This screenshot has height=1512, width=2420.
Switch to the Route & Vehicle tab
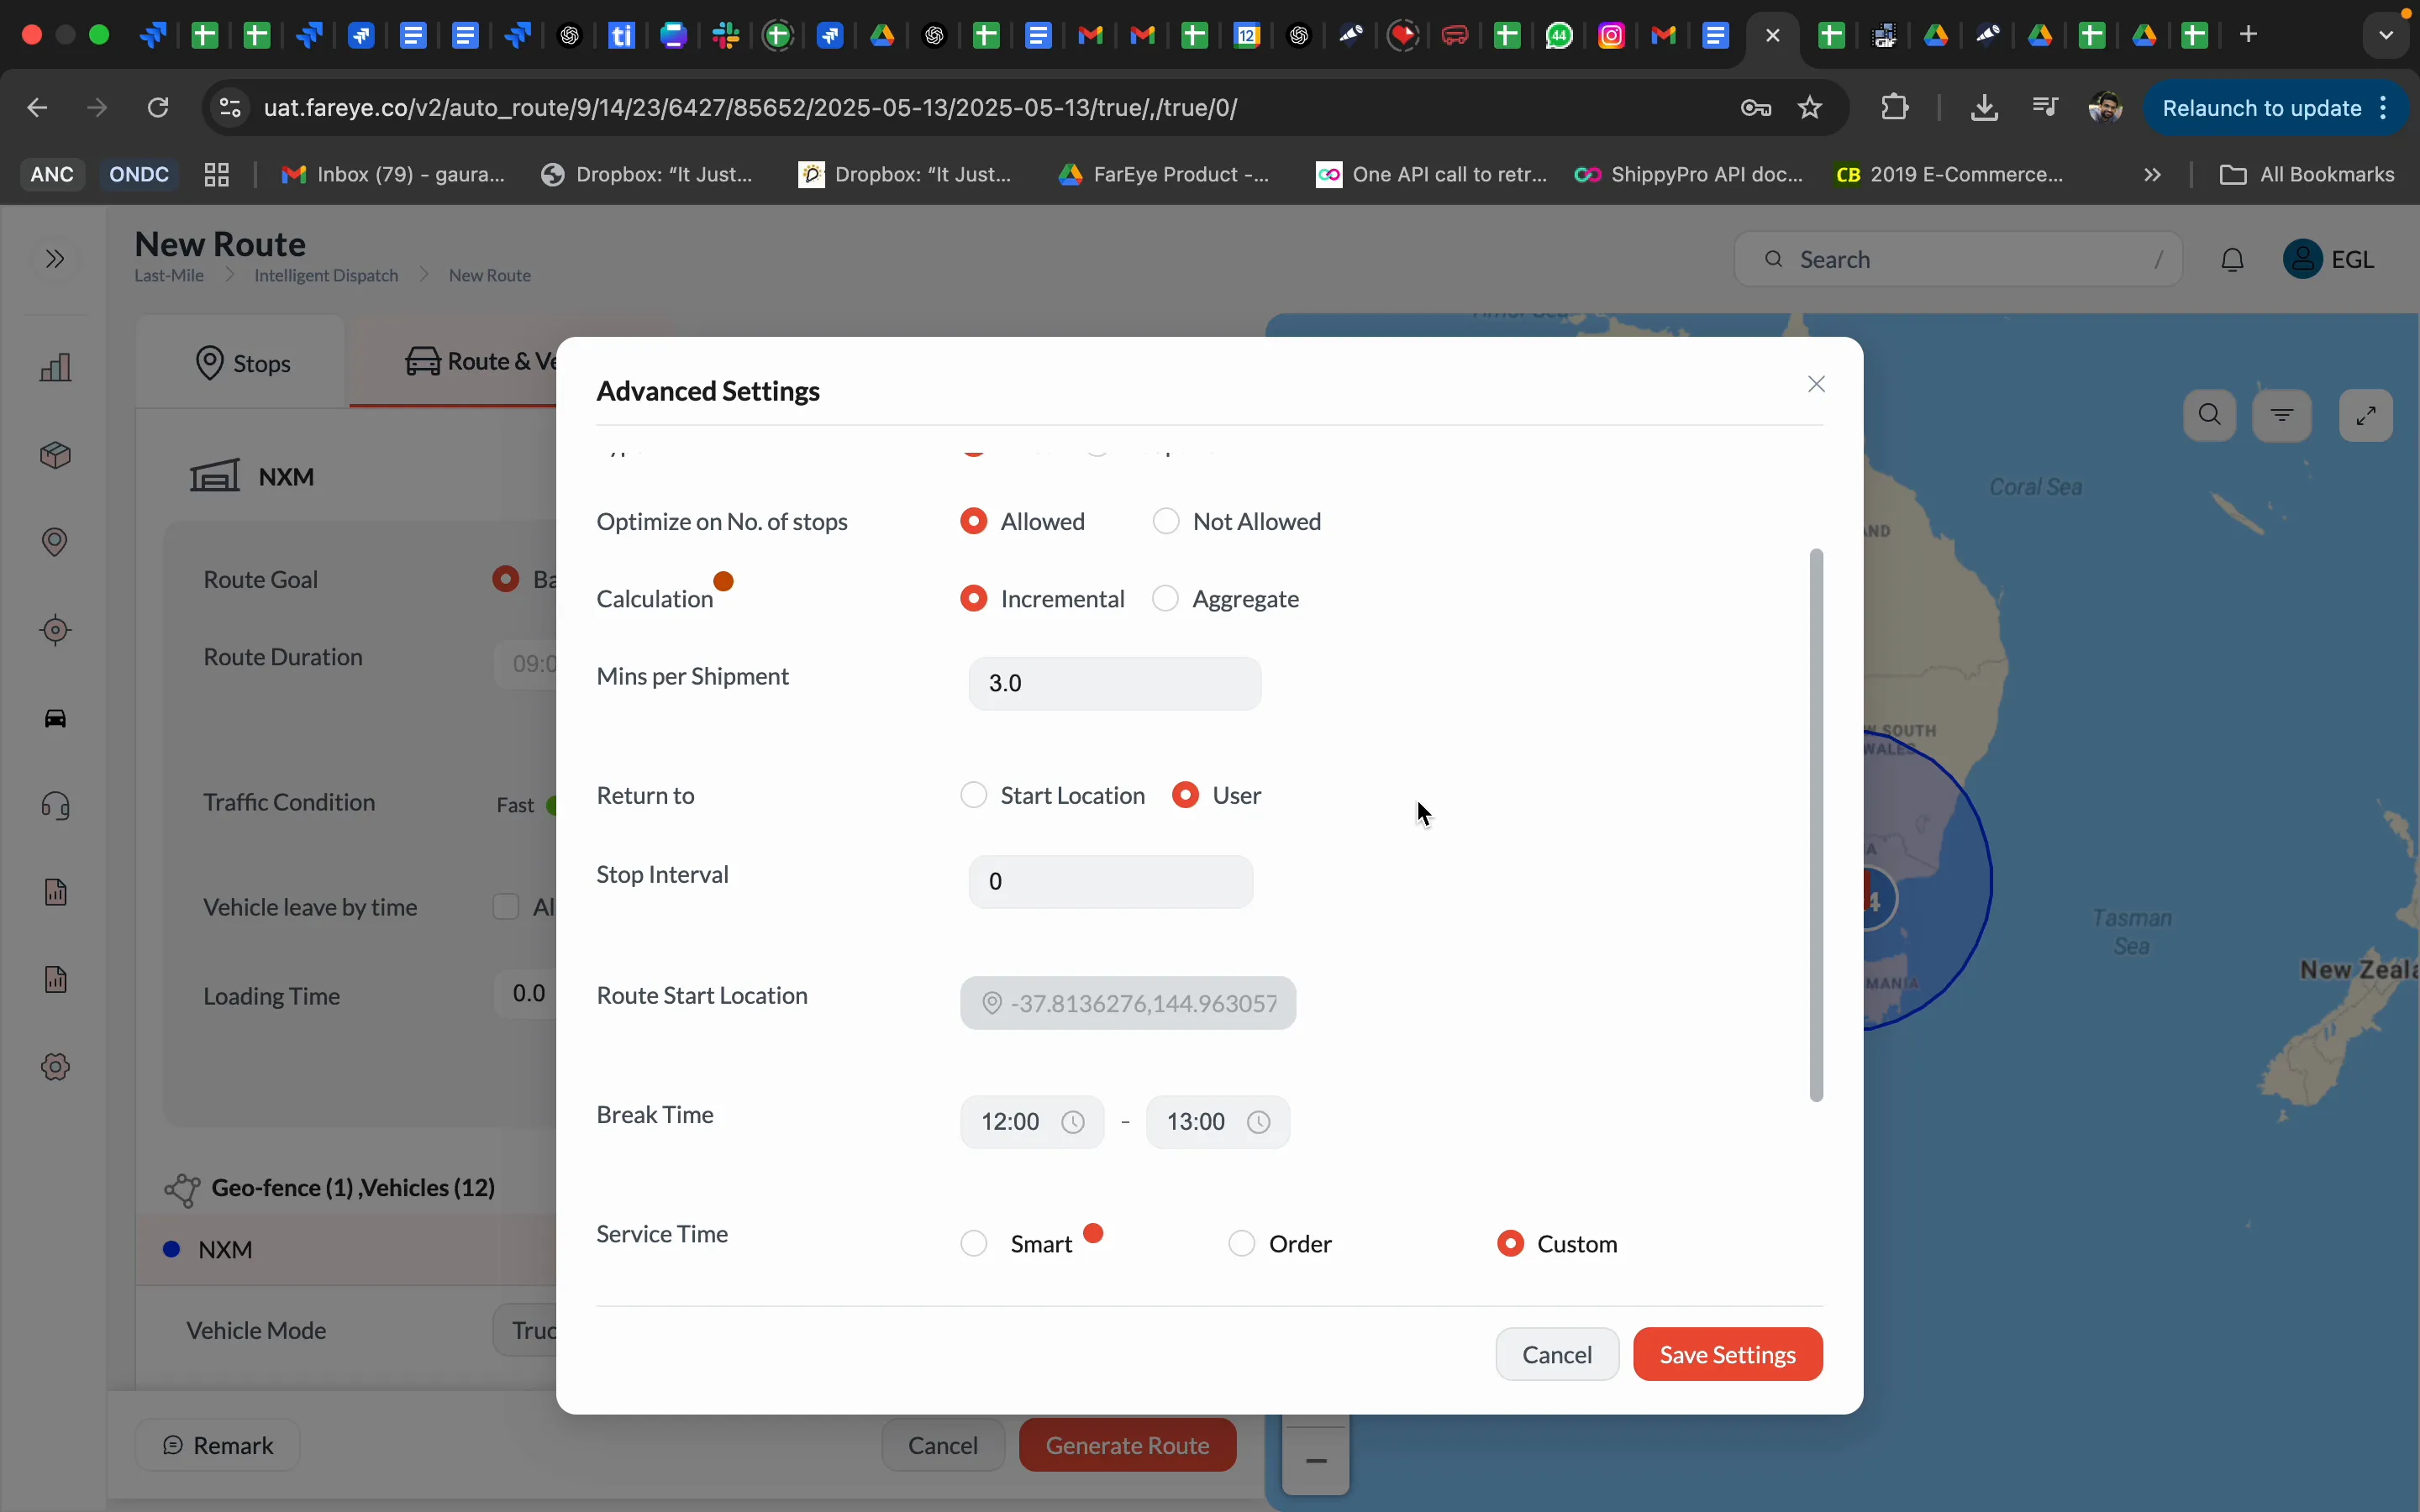452,362
